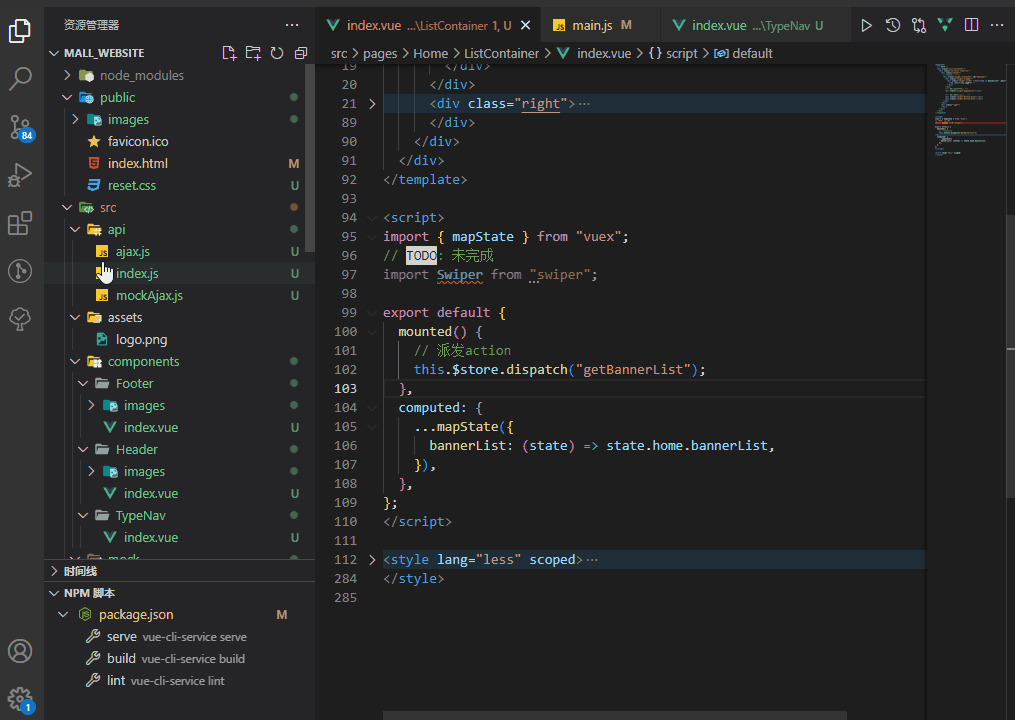Open the Manage gear icon
Image resolution: width=1015 pixels, height=720 pixels.
pyautogui.click(x=20, y=699)
